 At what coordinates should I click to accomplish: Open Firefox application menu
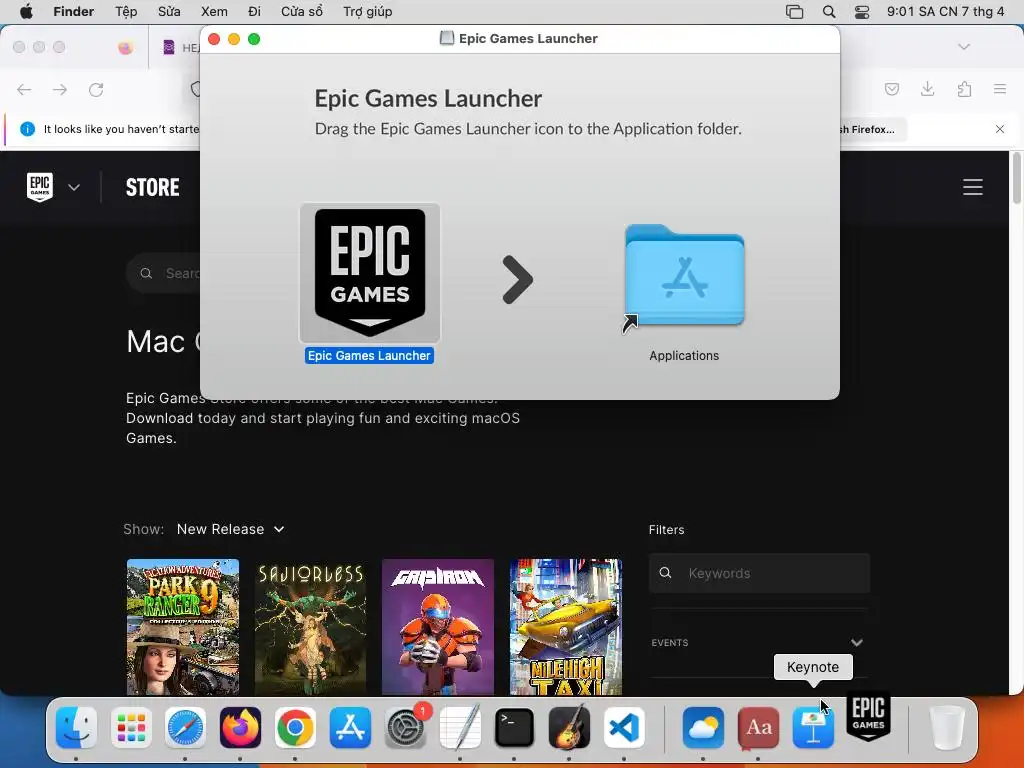[x=1000, y=89]
